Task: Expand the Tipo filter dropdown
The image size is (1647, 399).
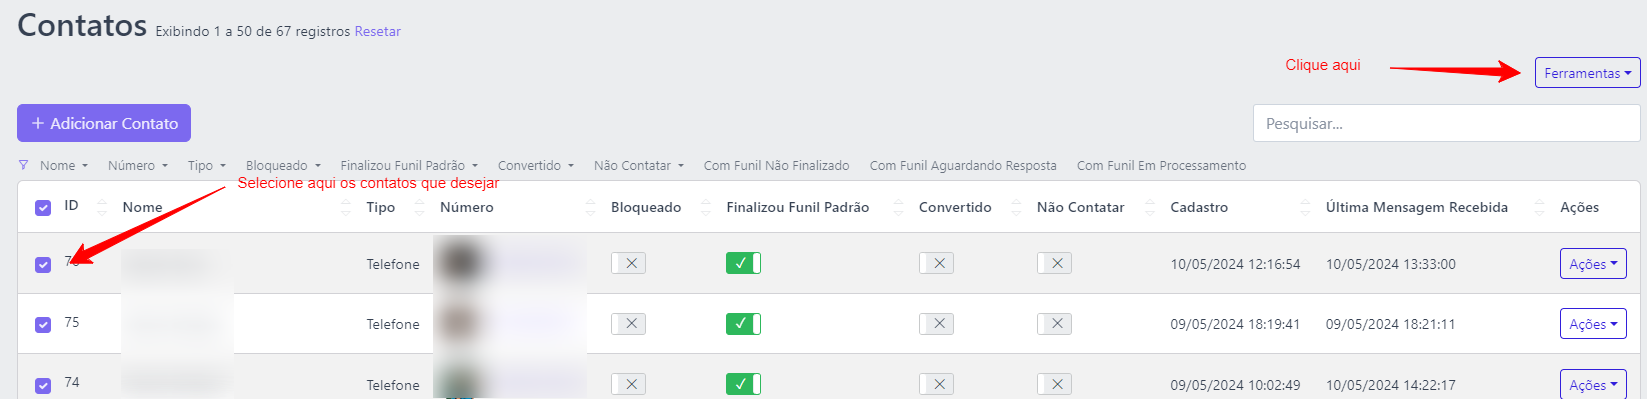Action: pyautogui.click(x=207, y=165)
